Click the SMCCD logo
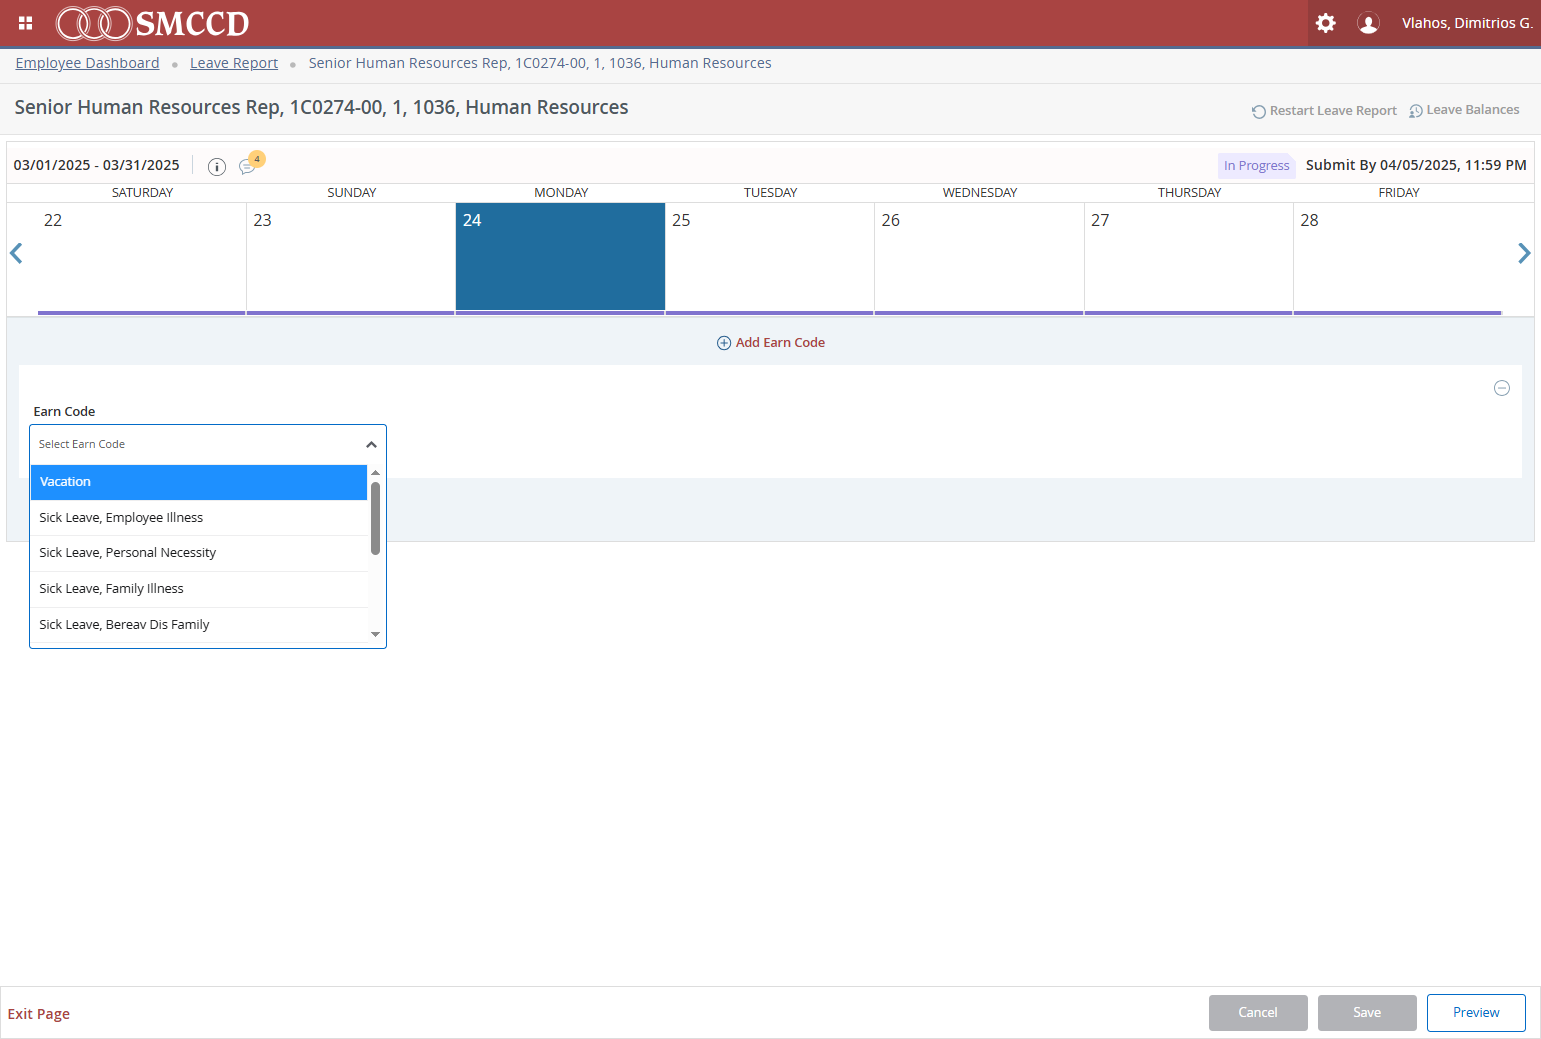Image resolution: width=1541 pixels, height=1039 pixels. point(152,23)
